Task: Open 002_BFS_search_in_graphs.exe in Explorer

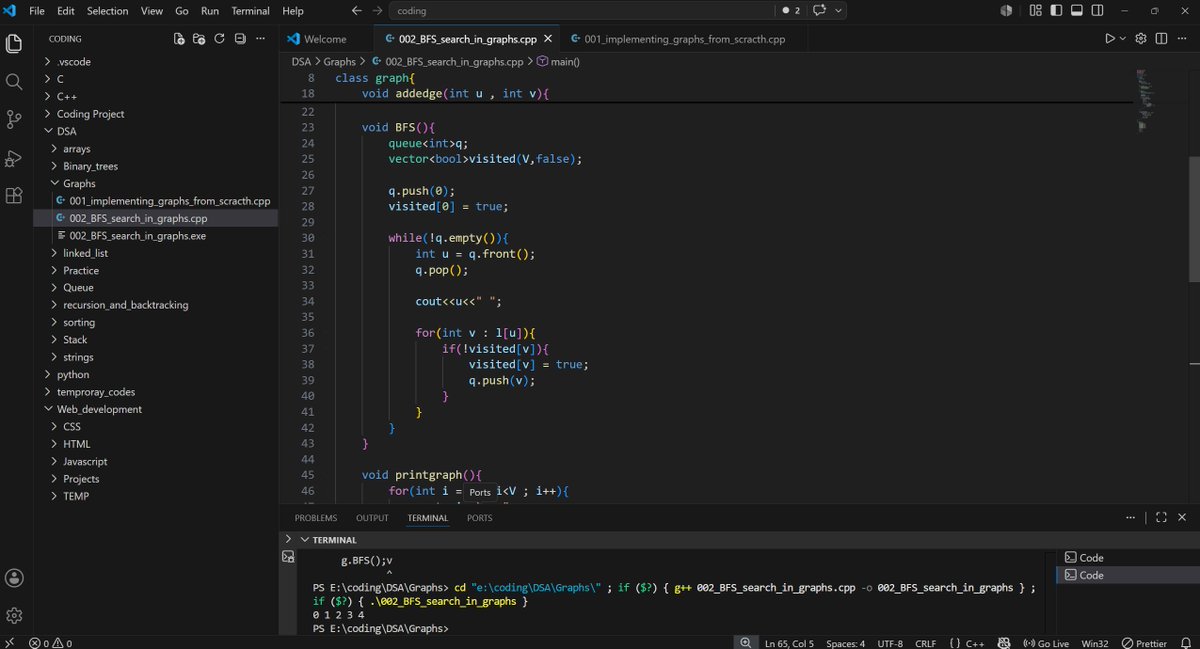Action: coord(138,235)
